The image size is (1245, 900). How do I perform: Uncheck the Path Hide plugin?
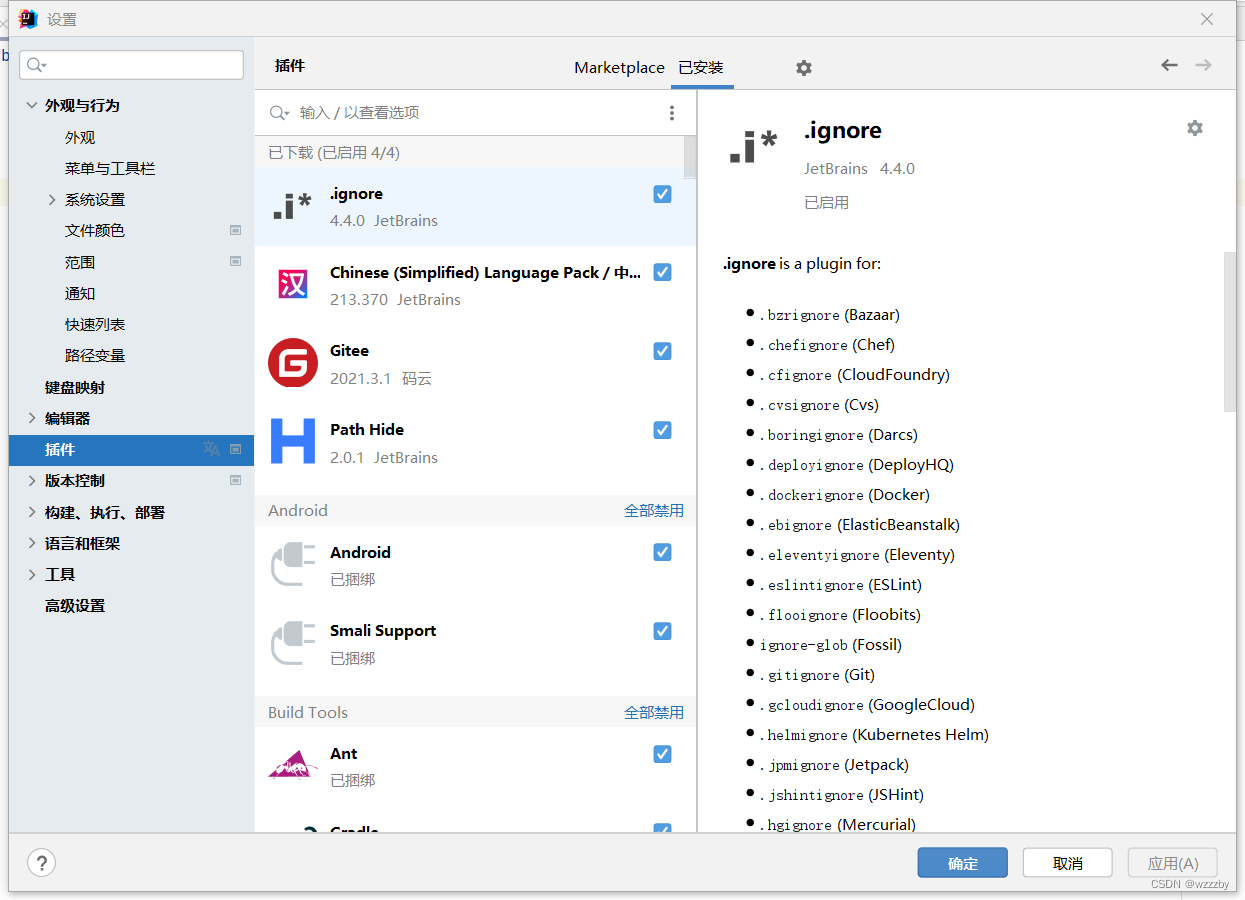click(x=662, y=430)
